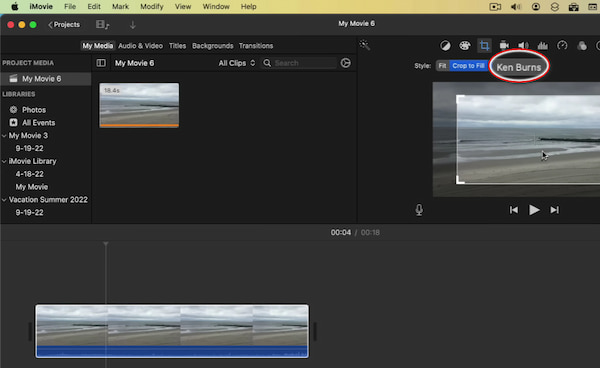Screen dimensions: 600x368
Task: Open the View menu
Action: pos(183,7)
